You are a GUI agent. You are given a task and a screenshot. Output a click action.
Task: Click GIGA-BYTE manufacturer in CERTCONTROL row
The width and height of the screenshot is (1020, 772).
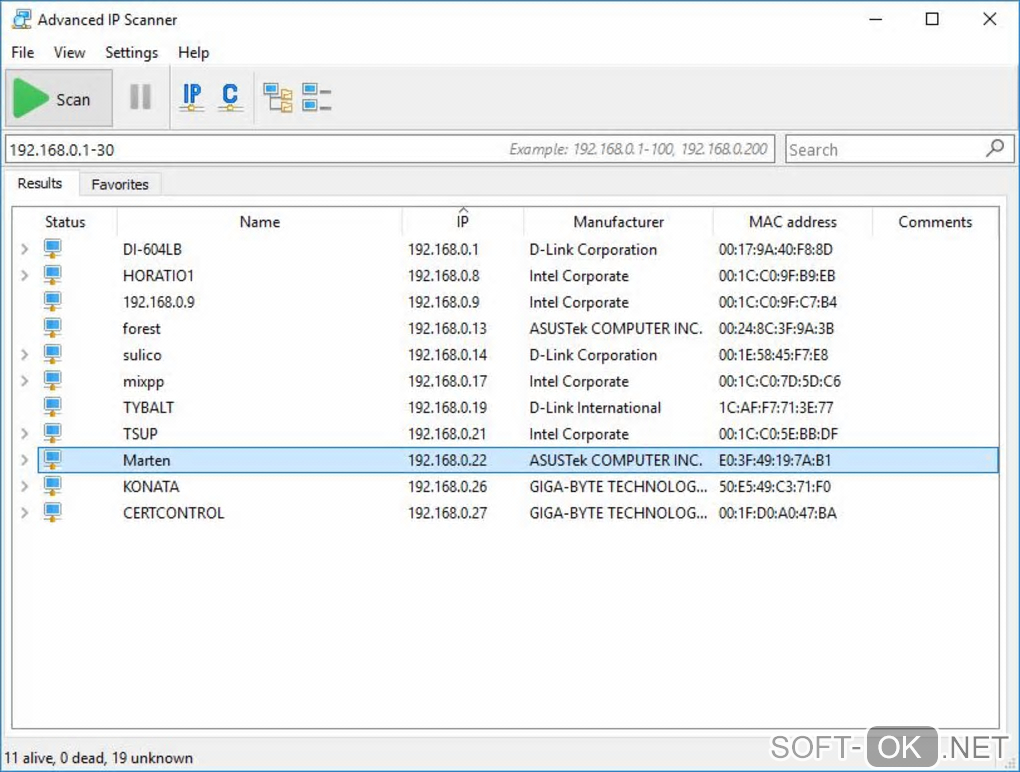(618, 513)
